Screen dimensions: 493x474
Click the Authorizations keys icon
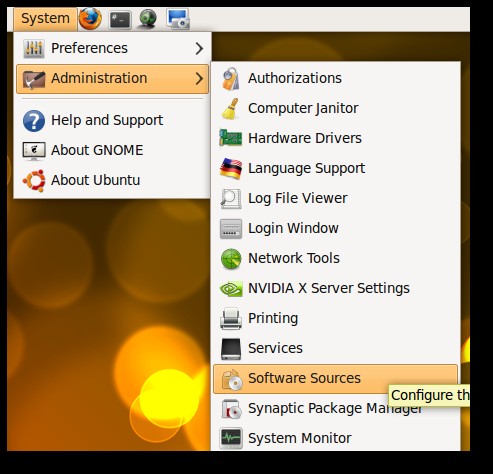(231, 79)
